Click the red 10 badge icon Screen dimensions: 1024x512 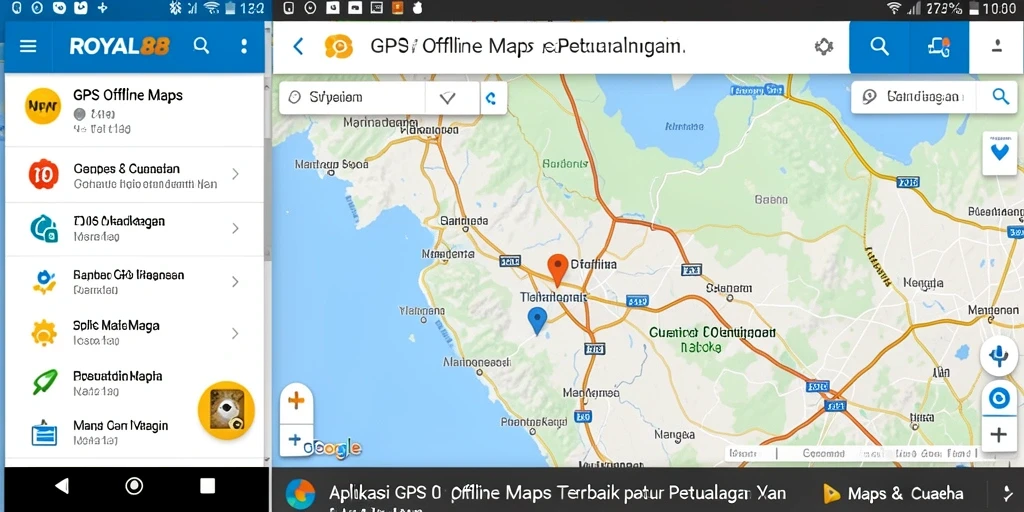pos(44,174)
